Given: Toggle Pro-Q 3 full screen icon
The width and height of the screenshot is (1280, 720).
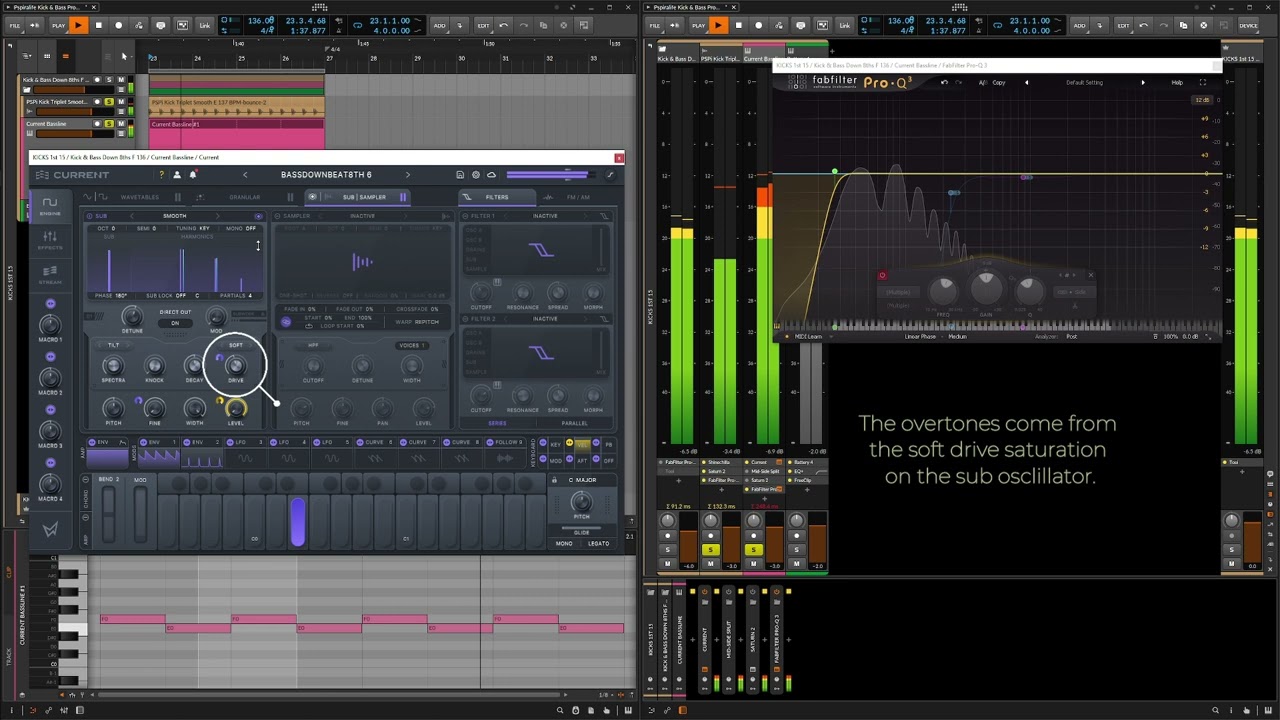Looking at the screenshot, I should [1202, 82].
